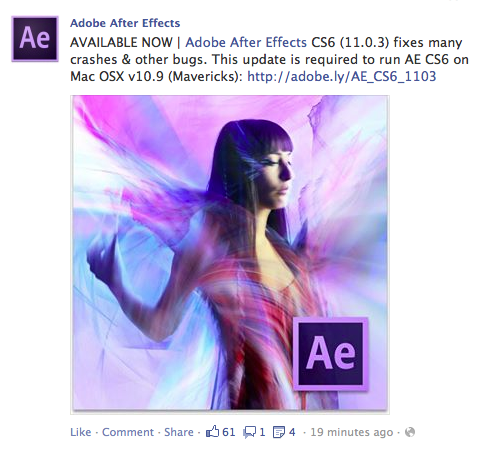This screenshot has width=495, height=459.
Task: Share the After Effects update post
Action: click(179, 432)
